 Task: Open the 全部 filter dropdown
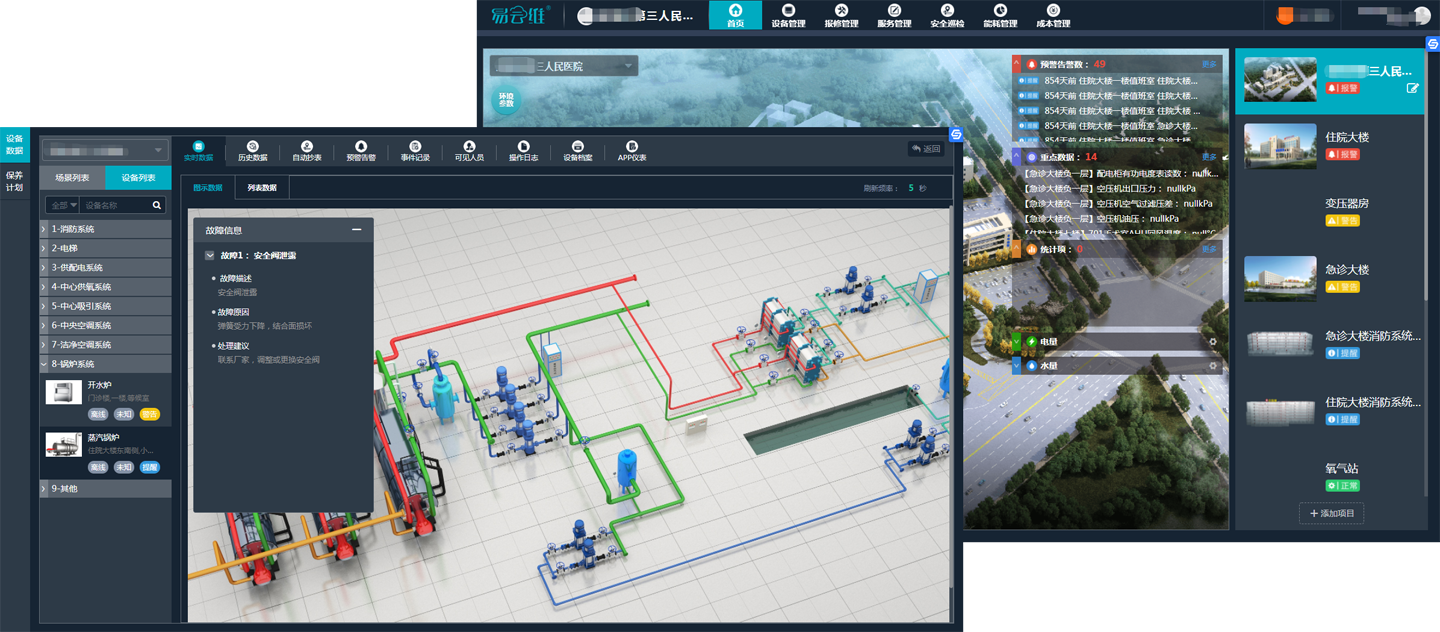coord(61,205)
